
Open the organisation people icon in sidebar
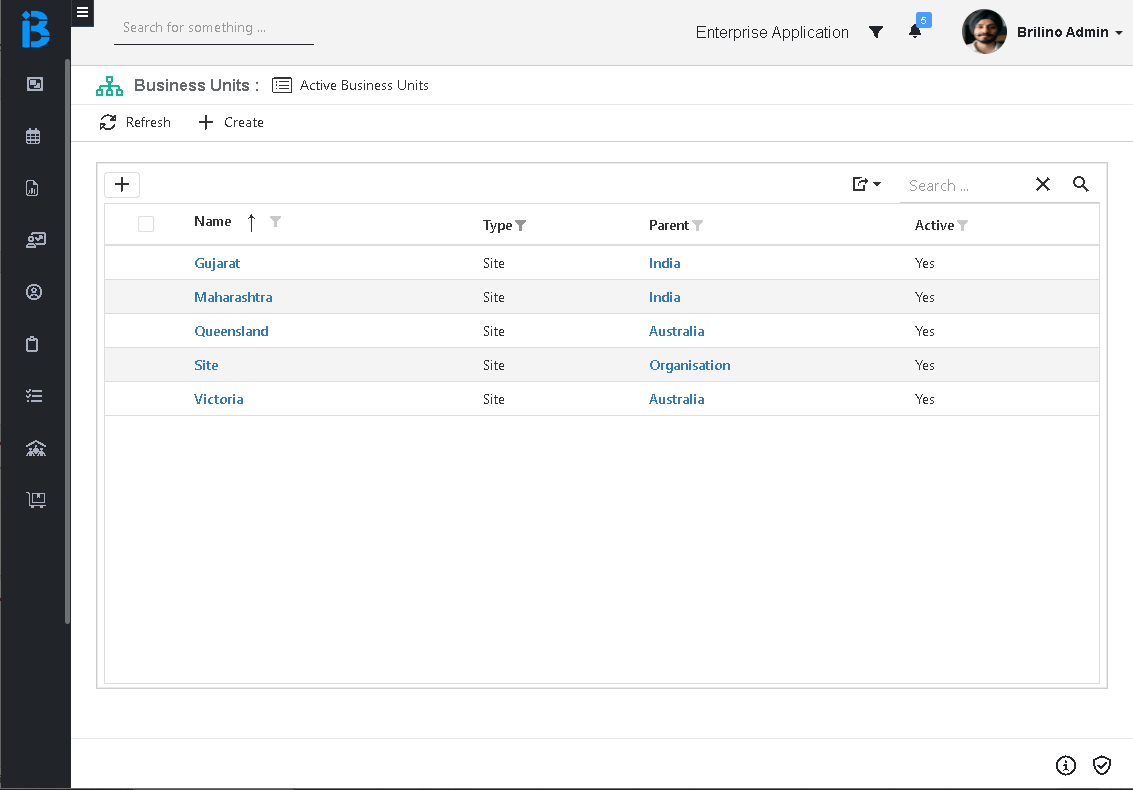tap(35, 448)
